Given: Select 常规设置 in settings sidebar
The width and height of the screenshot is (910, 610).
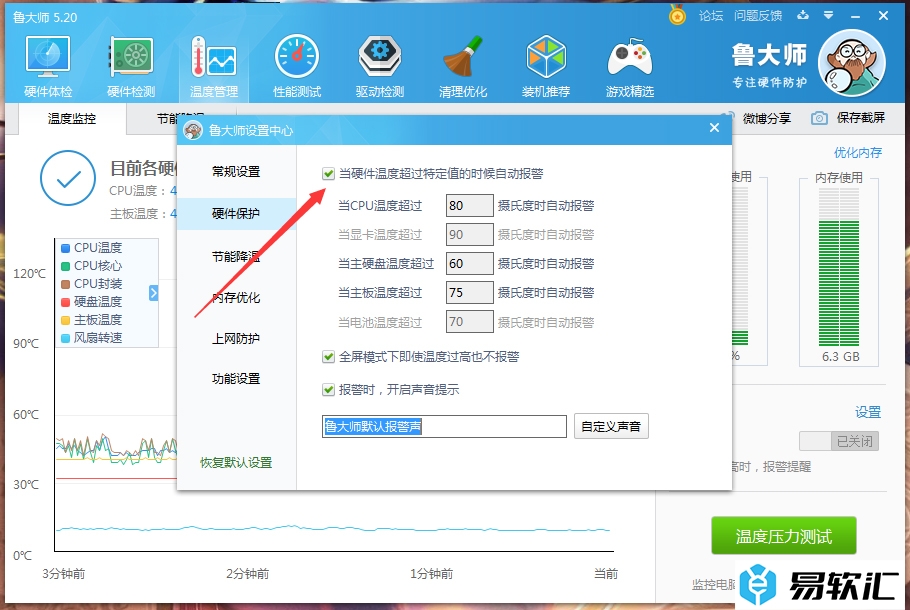Looking at the screenshot, I should 236,172.
